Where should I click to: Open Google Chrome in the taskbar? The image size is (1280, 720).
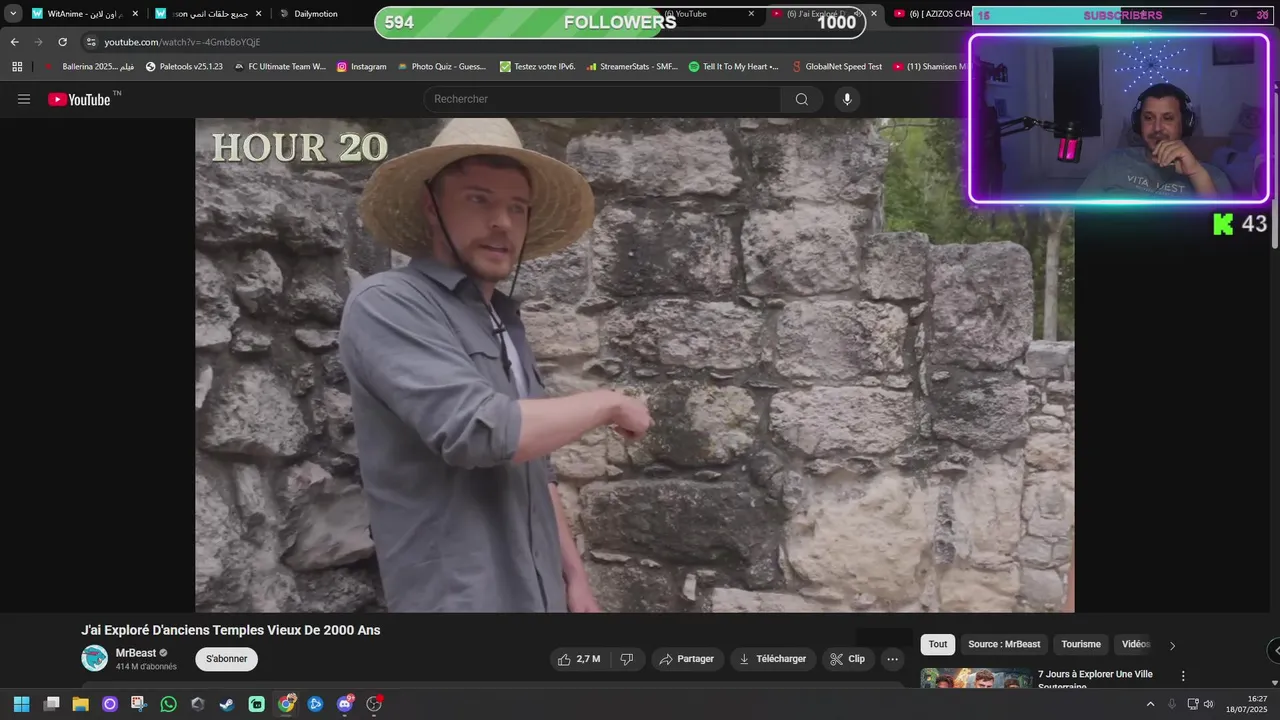coord(286,704)
